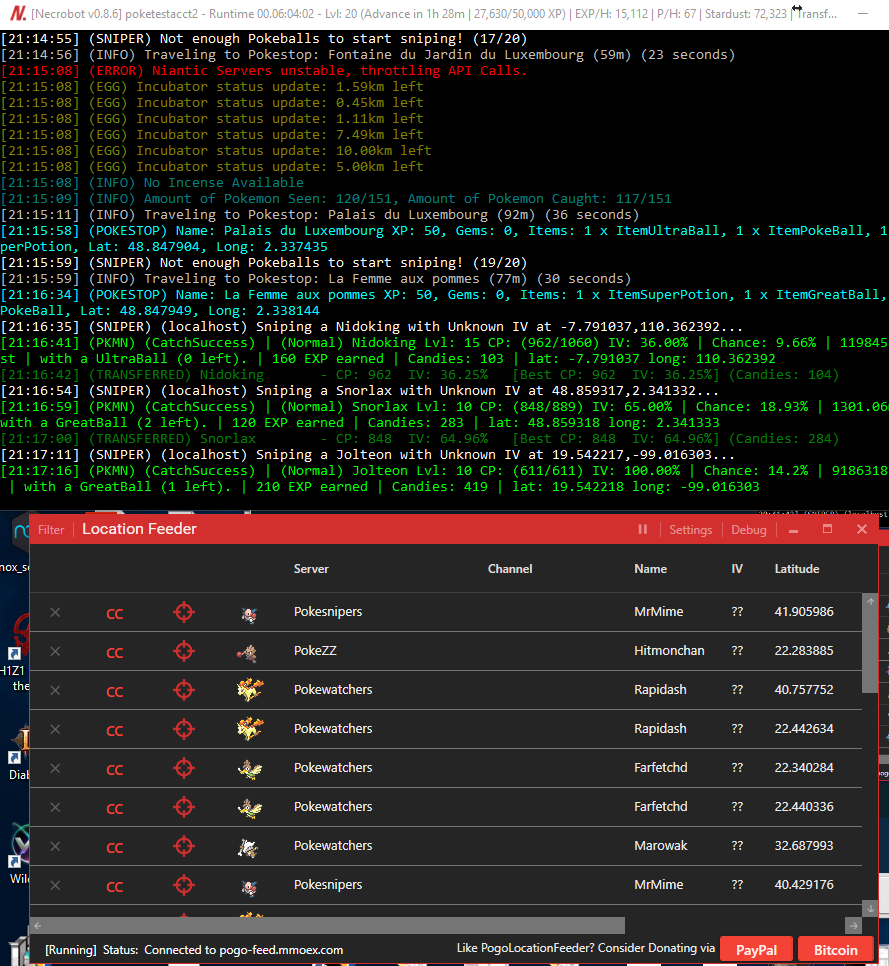This screenshot has height=966, width=889.
Task: Remove the Hitmonchan row
Action: [55, 651]
